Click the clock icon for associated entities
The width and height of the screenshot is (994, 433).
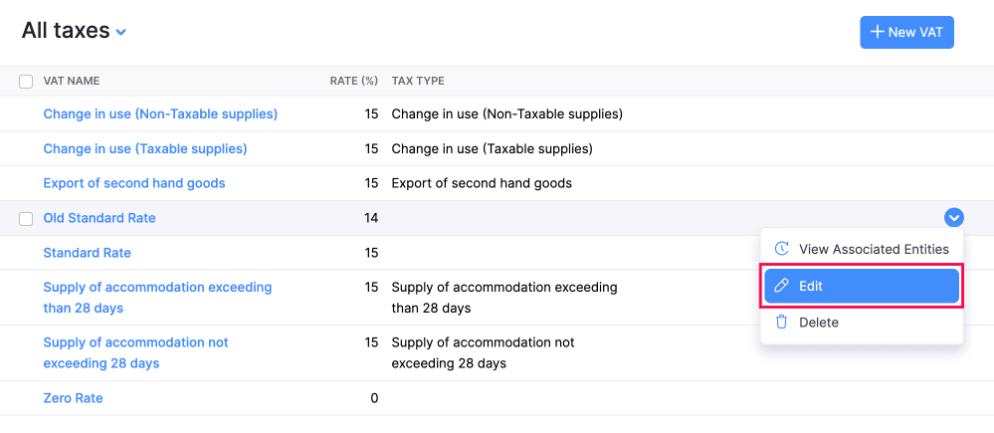(x=782, y=249)
